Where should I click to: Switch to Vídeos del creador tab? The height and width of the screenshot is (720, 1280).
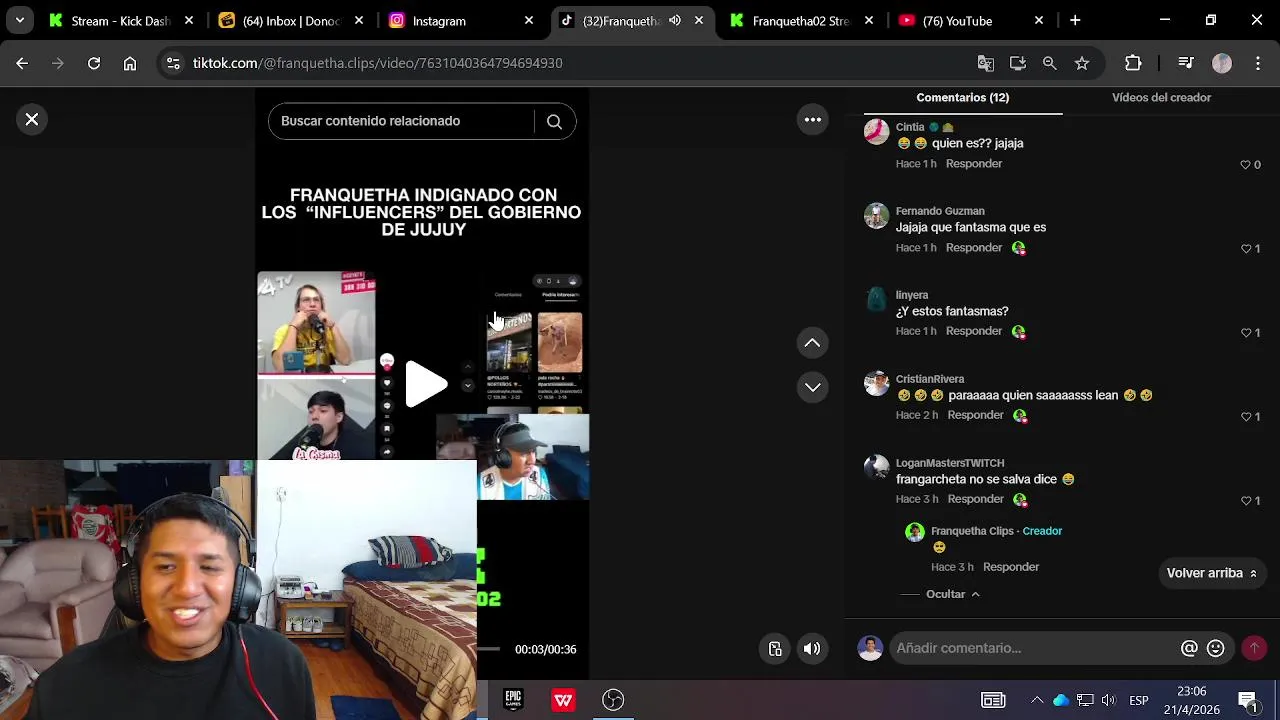1161,98
